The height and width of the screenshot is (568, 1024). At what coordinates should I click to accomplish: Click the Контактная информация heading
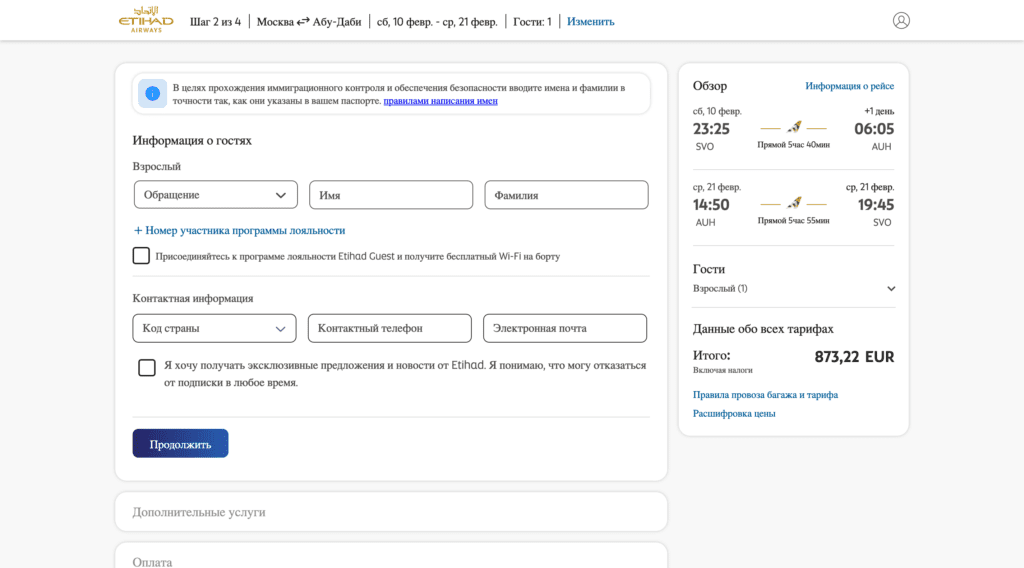(193, 298)
